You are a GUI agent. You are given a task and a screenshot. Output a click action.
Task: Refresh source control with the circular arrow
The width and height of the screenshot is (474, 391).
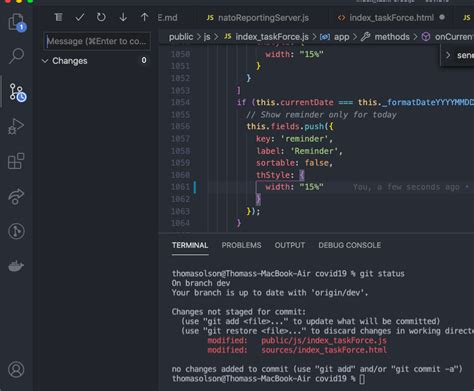(101, 17)
